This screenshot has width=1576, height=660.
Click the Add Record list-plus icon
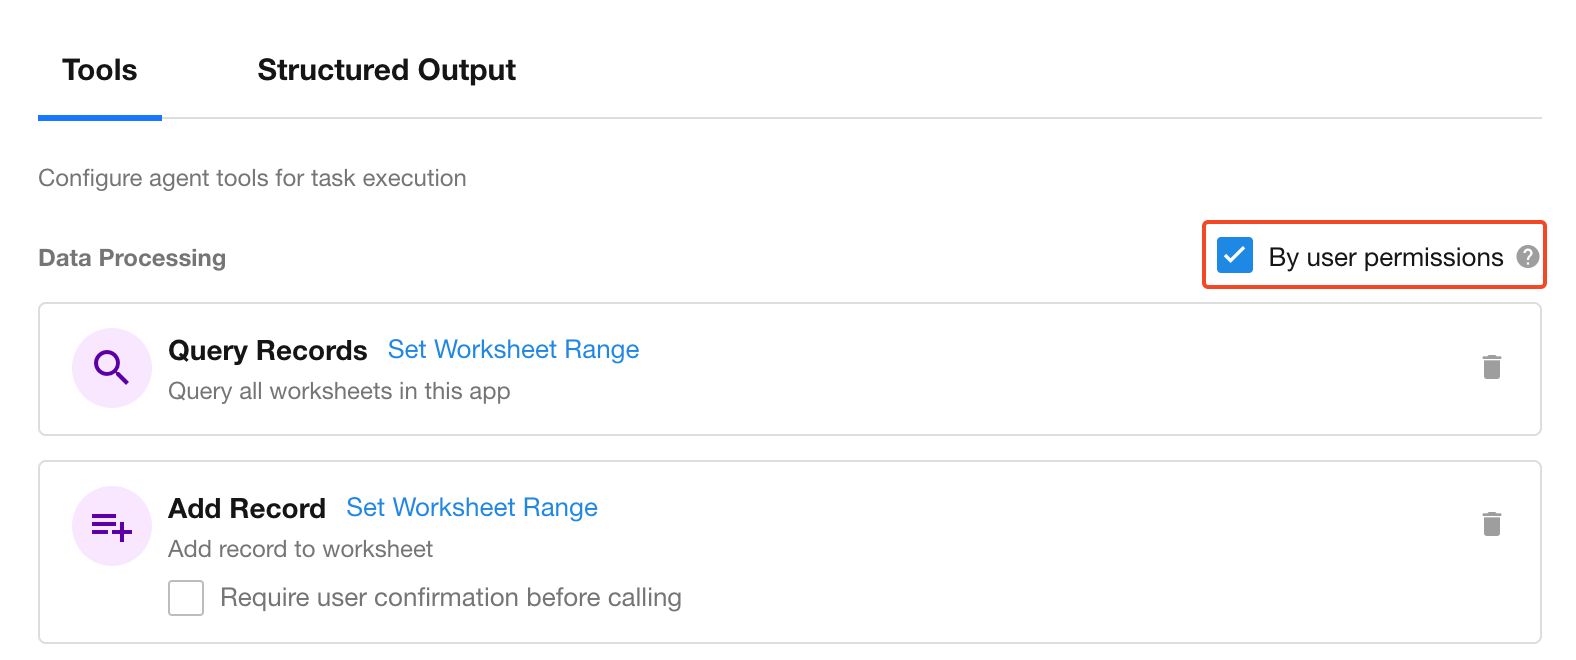(111, 526)
